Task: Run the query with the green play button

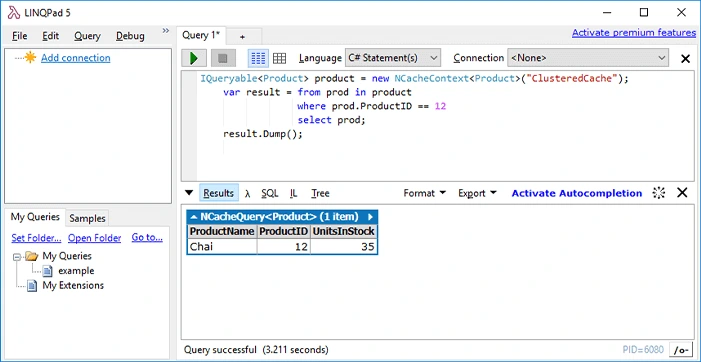Action: pyautogui.click(x=194, y=58)
